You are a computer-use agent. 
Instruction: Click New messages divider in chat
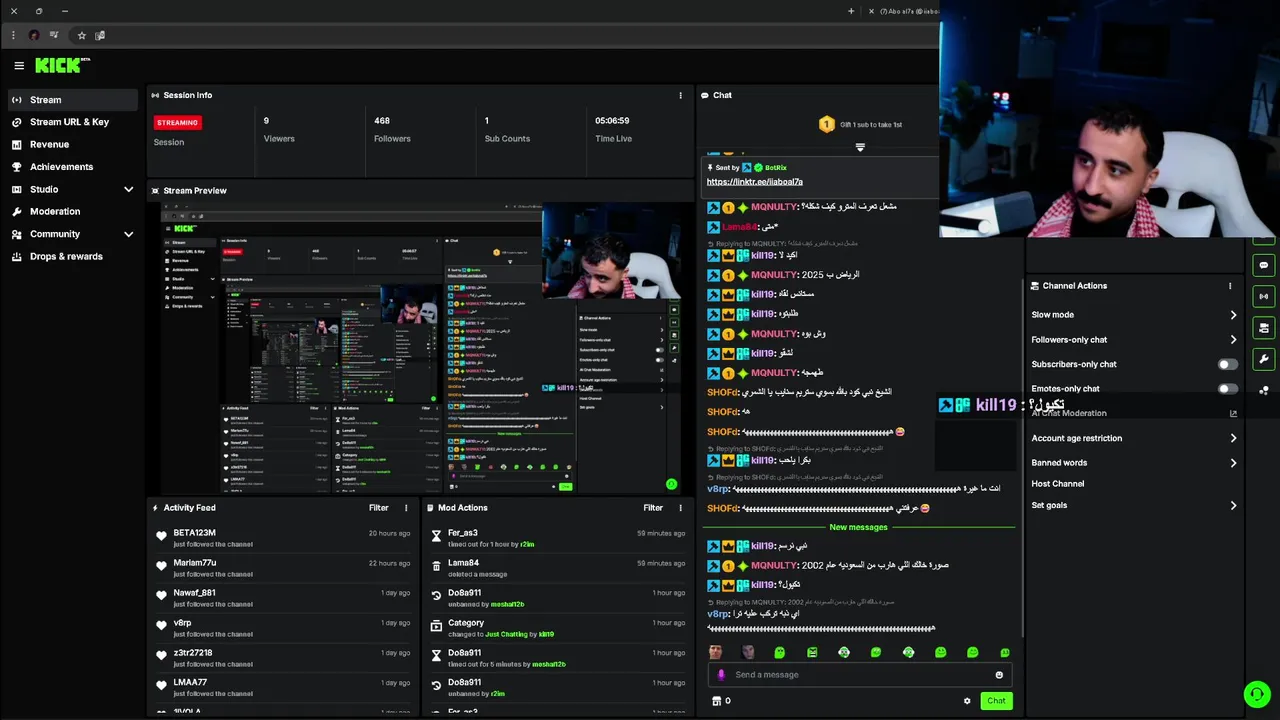click(x=859, y=527)
